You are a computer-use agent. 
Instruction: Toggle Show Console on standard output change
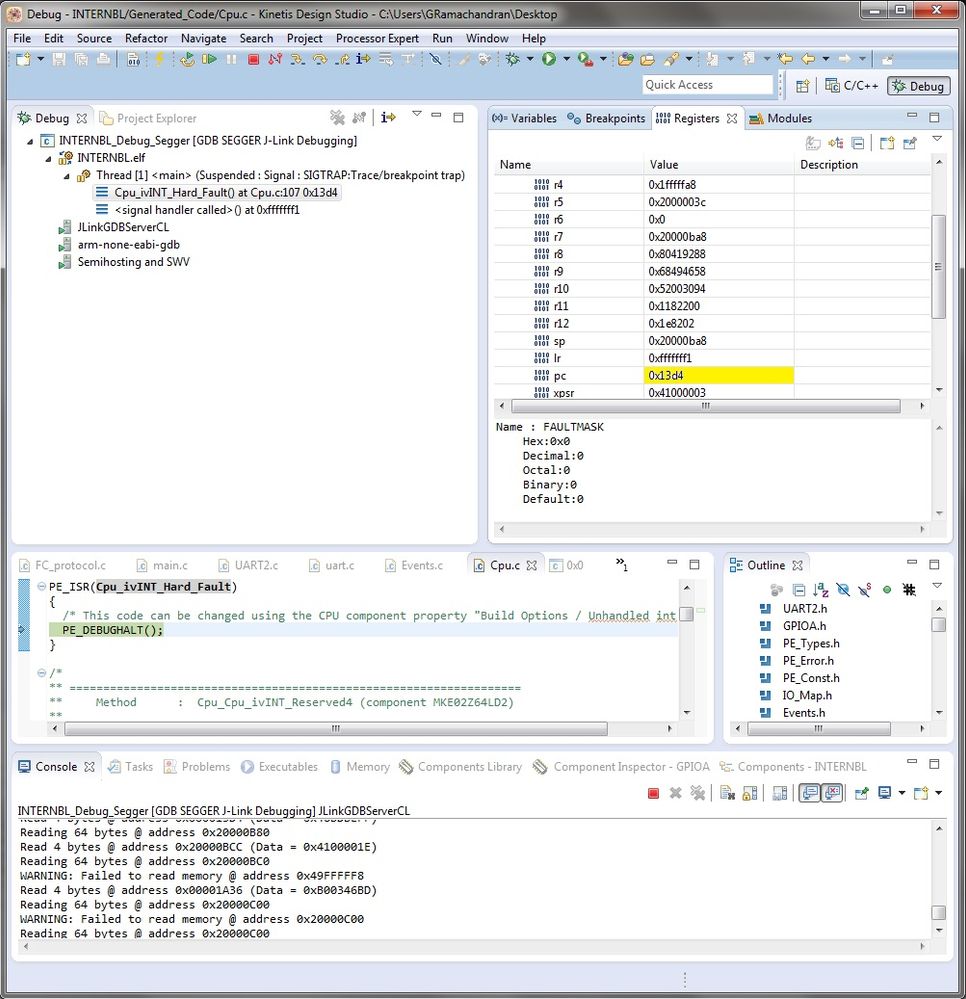pyautogui.click(x=809, y=793)
